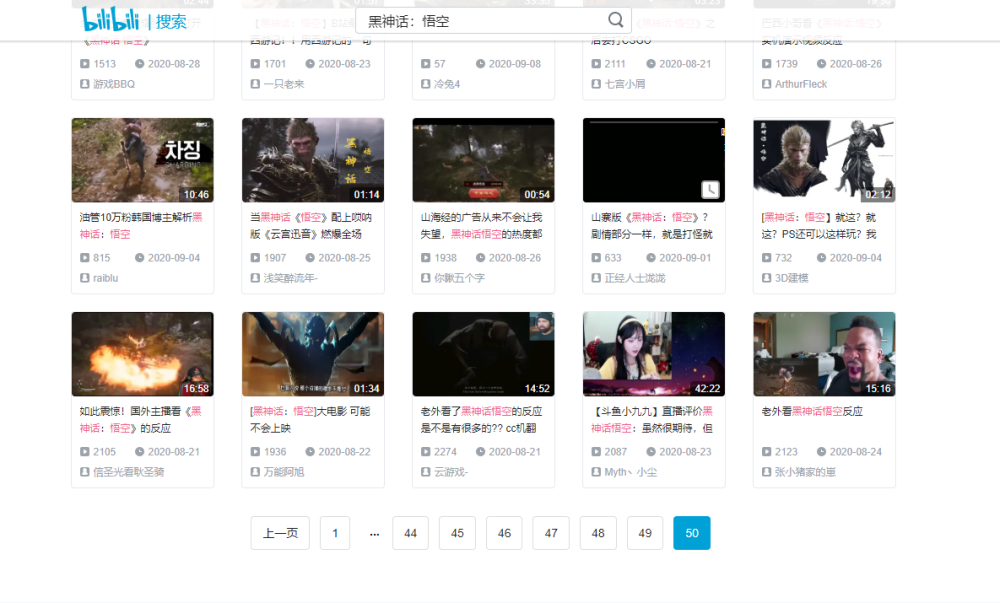This screenshot has width=1000, height=603.
Task: Click the uploader icon beside 冷兔4
Action: [x=425, y=84]
